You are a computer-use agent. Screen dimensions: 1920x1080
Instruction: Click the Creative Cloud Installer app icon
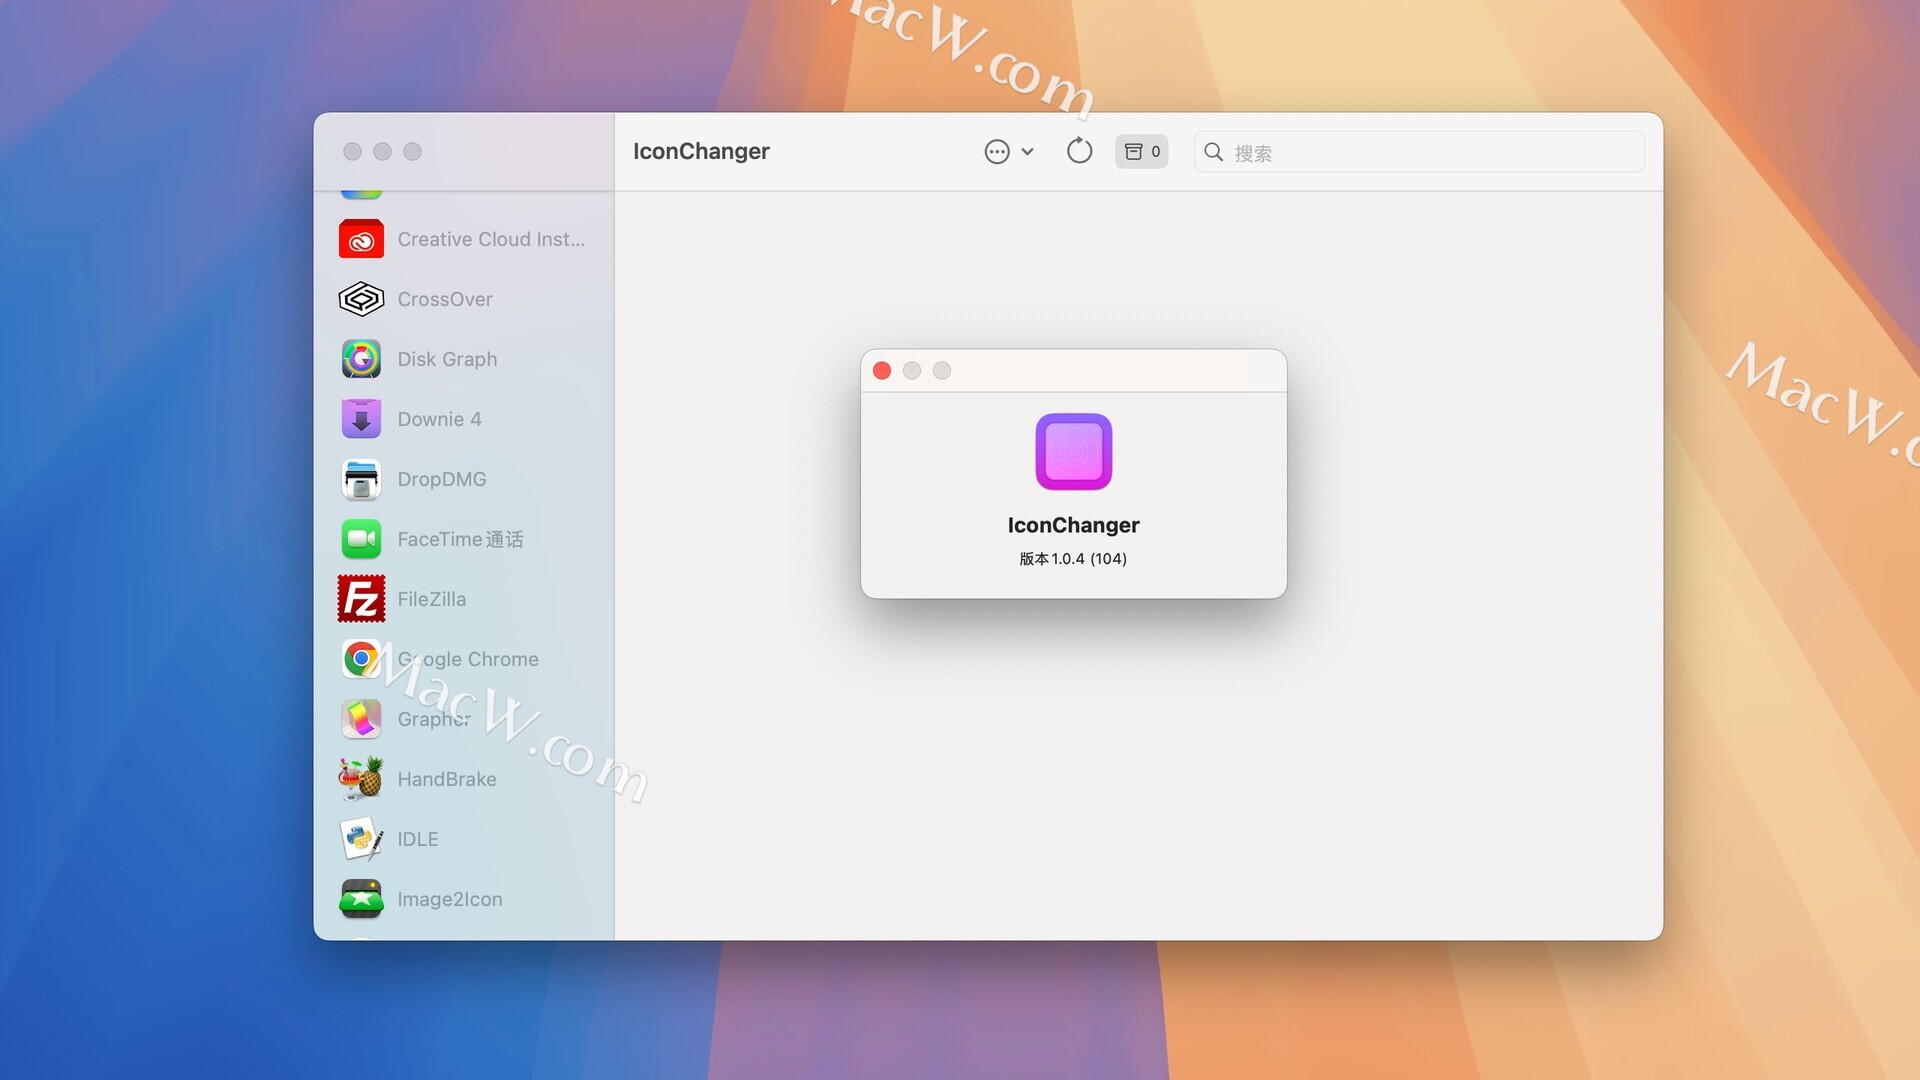coord(361,239)
